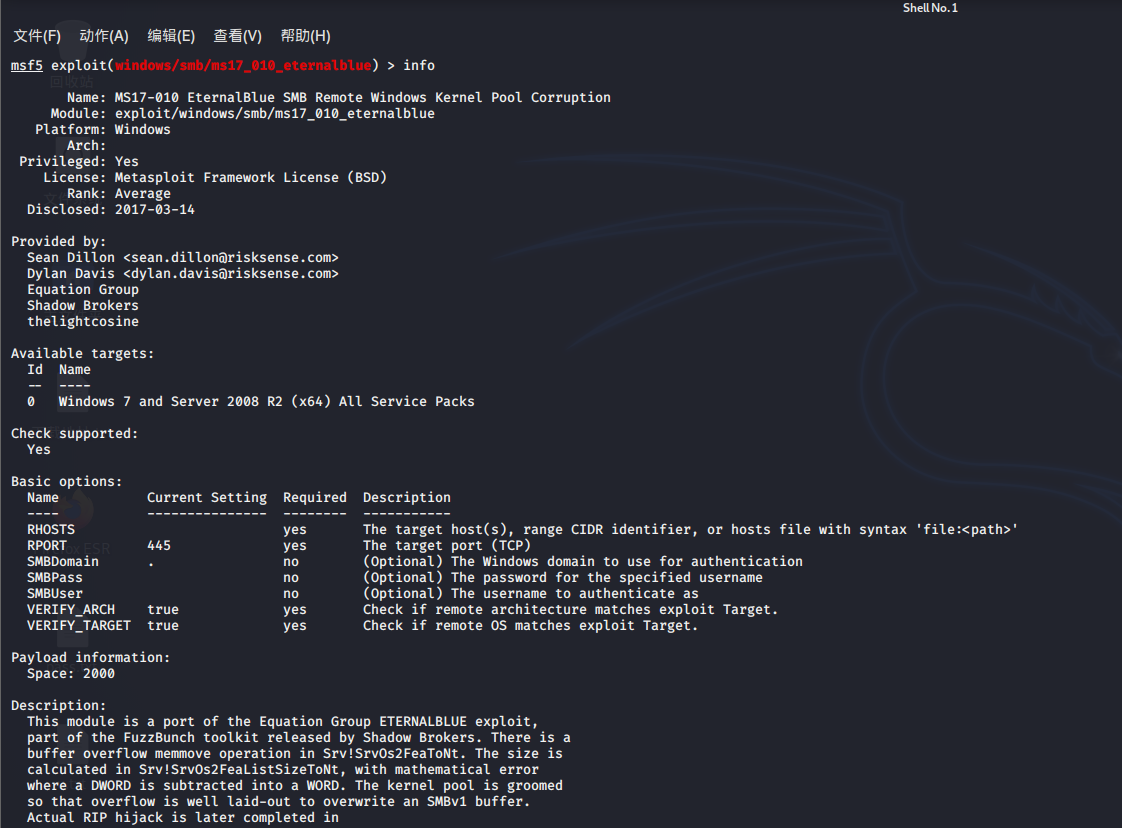The height and width of the screenshot is (828, 1122).
Task: Open the 编辑(E) menu
Action: (x=171, y=36)
